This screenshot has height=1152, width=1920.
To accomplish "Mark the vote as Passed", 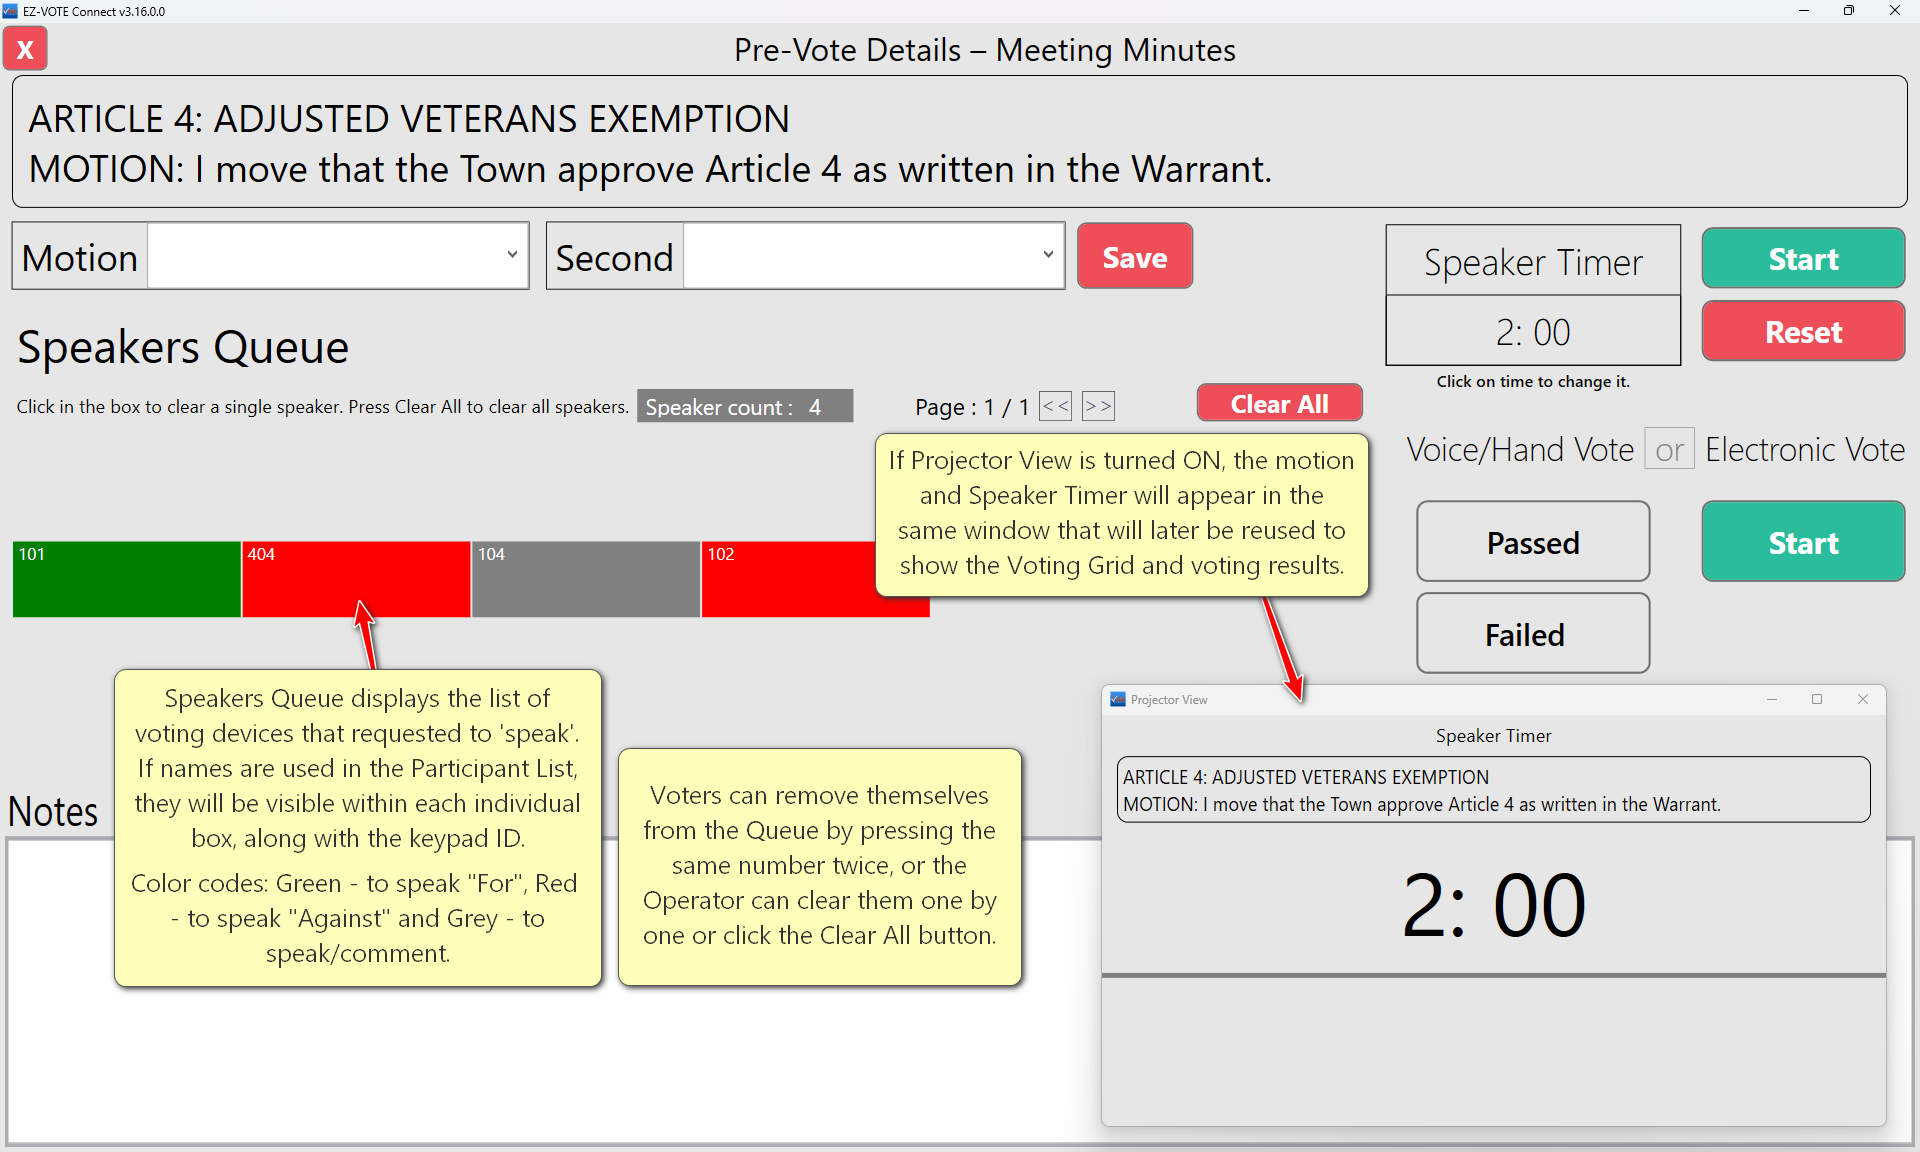I will (1532, 542).
